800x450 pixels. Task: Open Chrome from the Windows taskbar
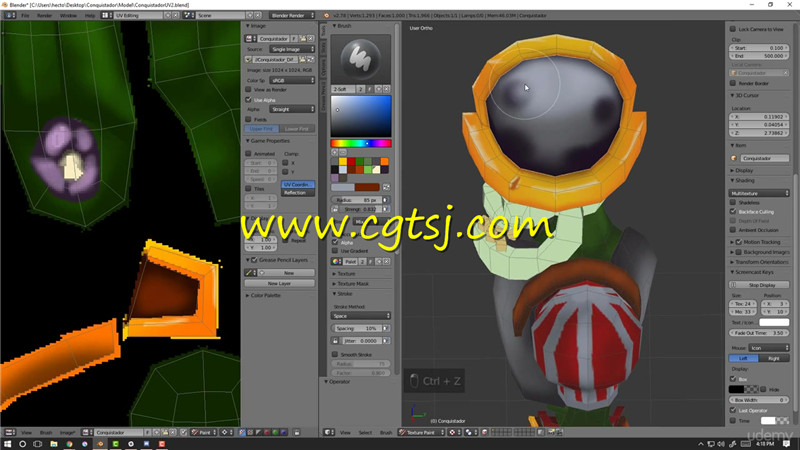pyautogui.click(x=69, y=444)
